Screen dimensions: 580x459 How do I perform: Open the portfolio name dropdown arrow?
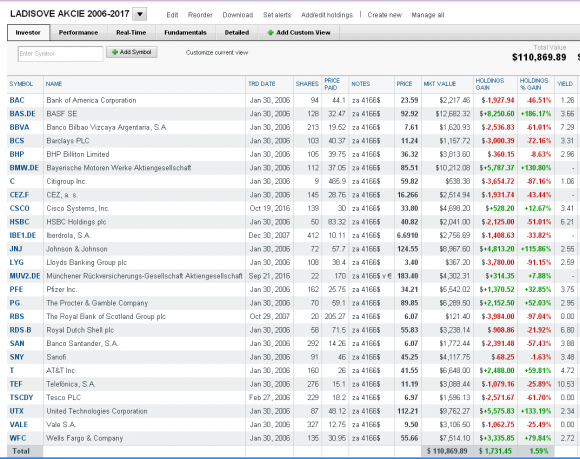[140, 14]
